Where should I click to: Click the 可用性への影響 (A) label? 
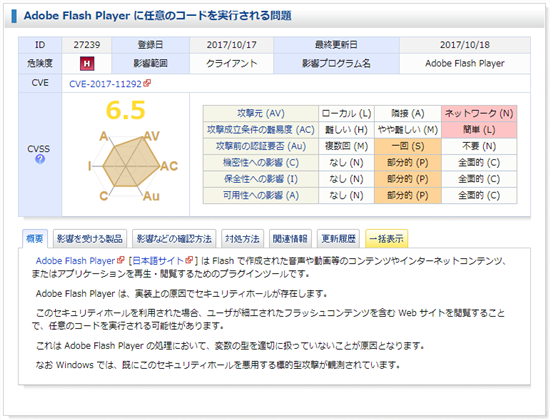(261, 195)
